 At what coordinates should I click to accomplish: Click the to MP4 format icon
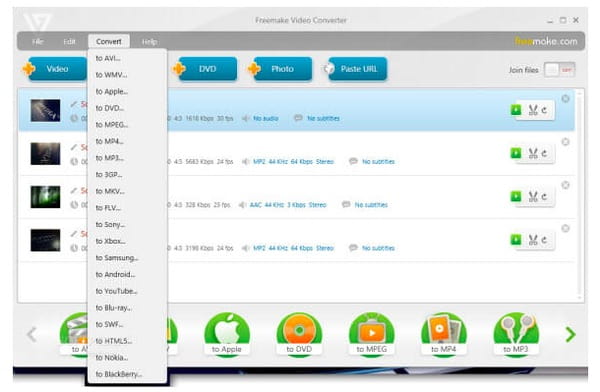(444, 335)
